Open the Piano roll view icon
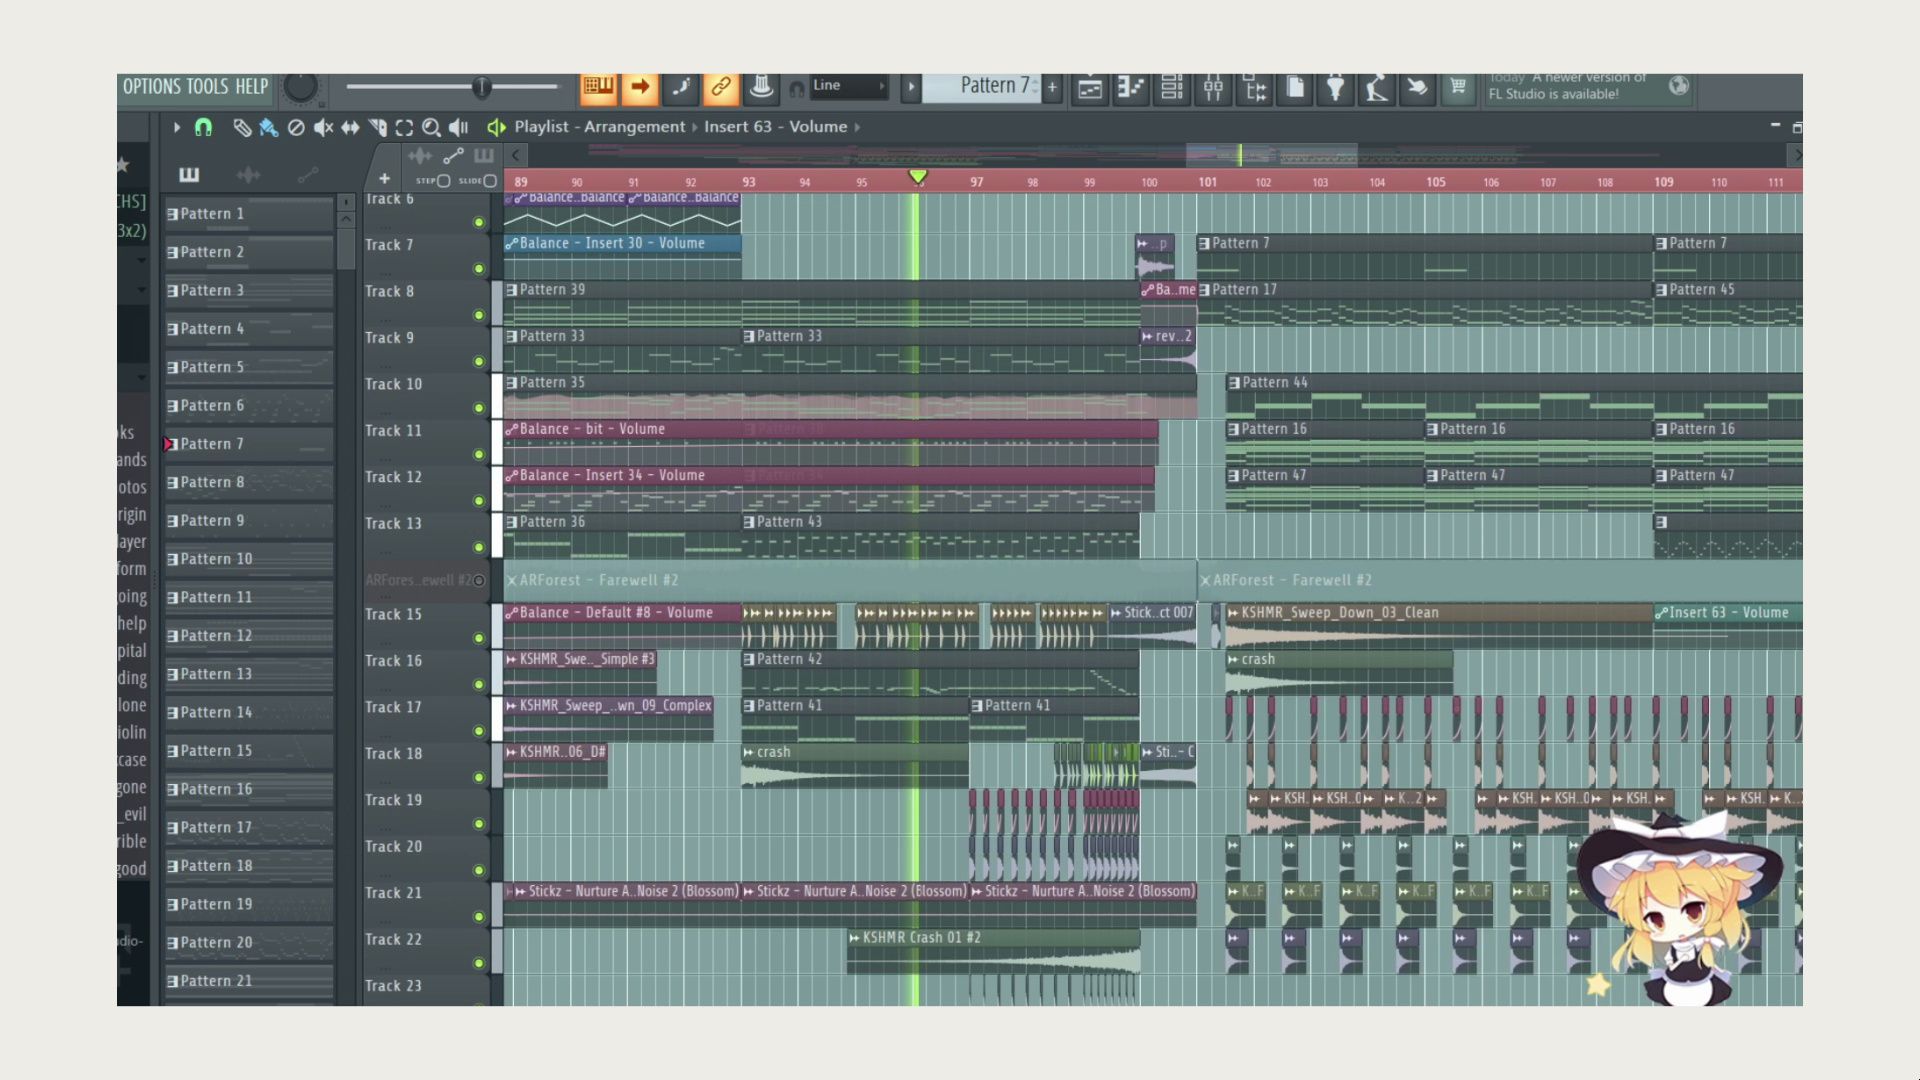This screenshot has width=1920, height=1080. click(1131, 88)
